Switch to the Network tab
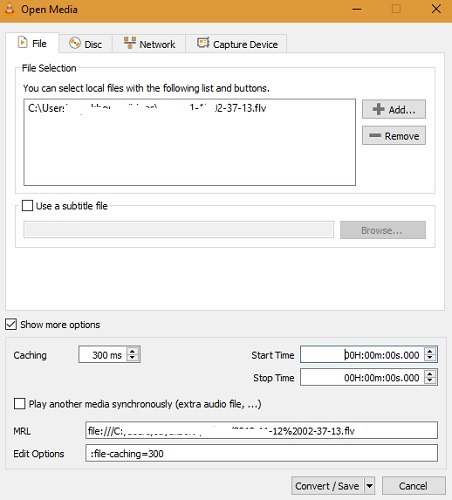This screenshot has width=452, height=500. click(149, 44)
